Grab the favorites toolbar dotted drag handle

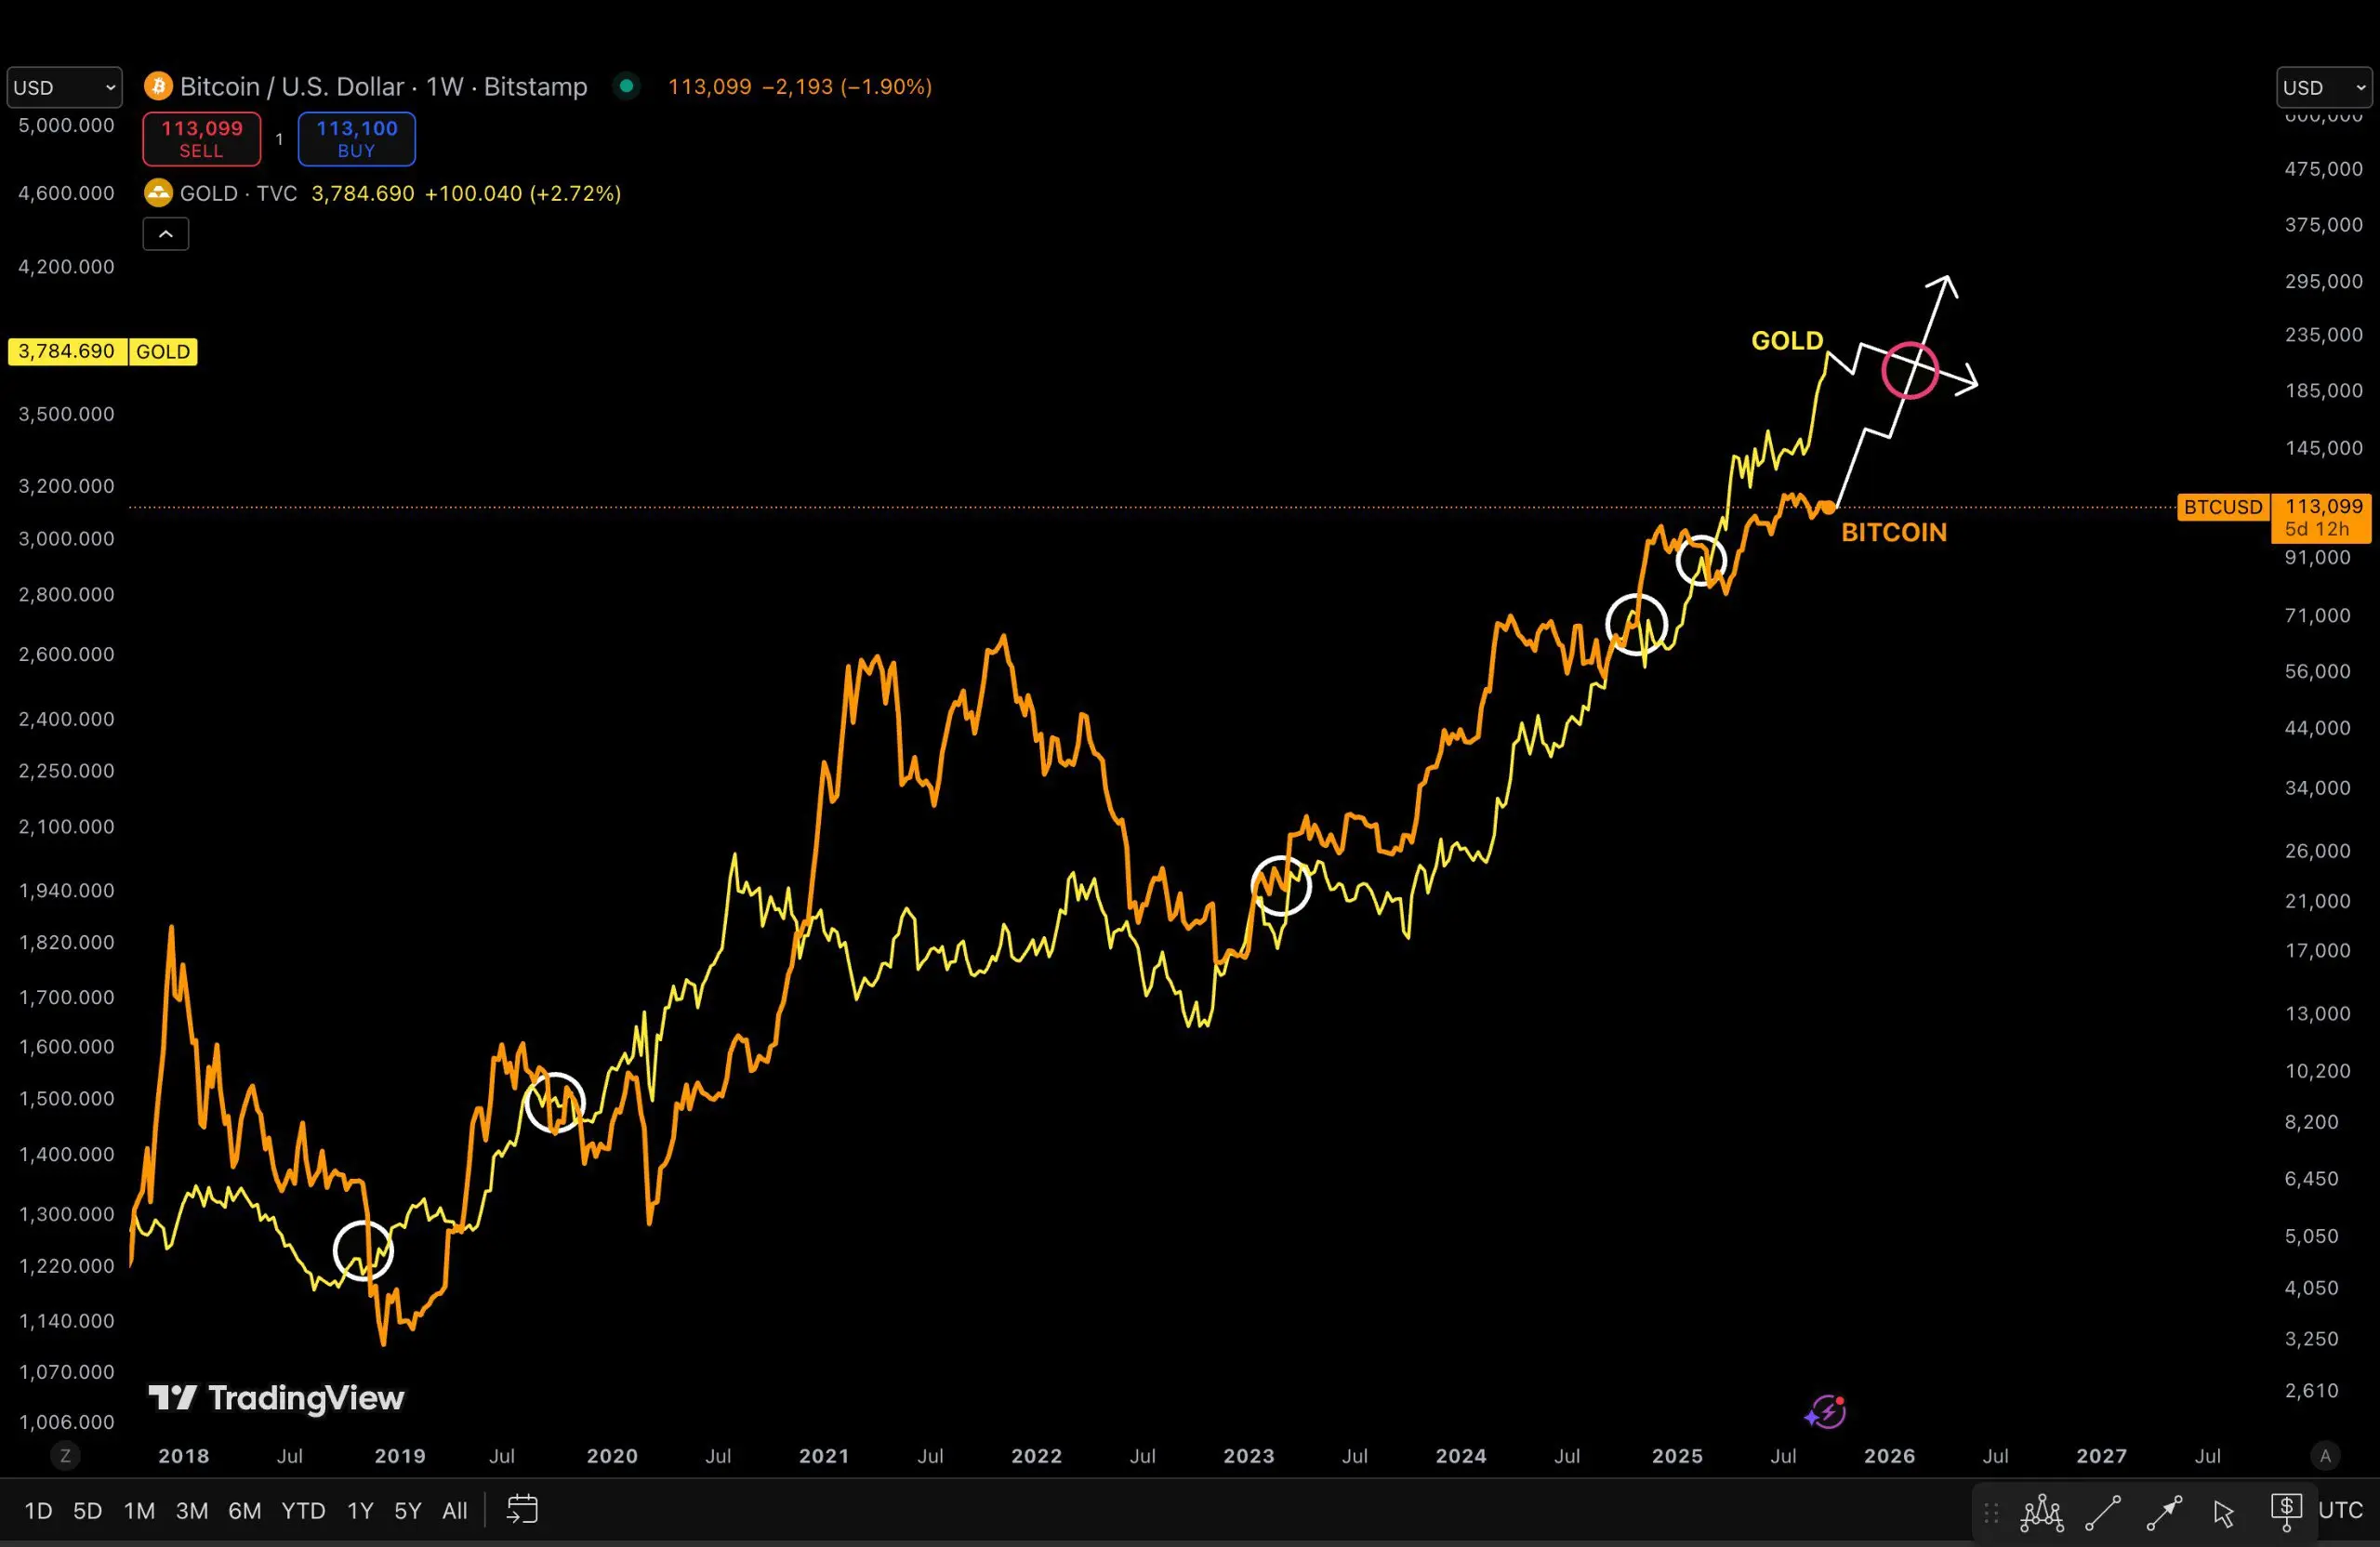click(x=1991, y=1513)
